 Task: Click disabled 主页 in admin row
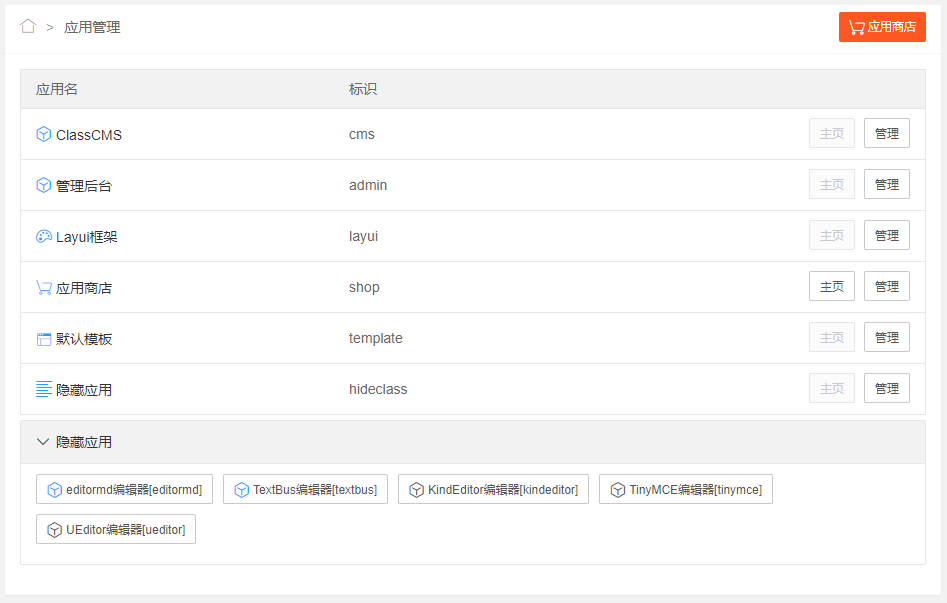[832, 184]
